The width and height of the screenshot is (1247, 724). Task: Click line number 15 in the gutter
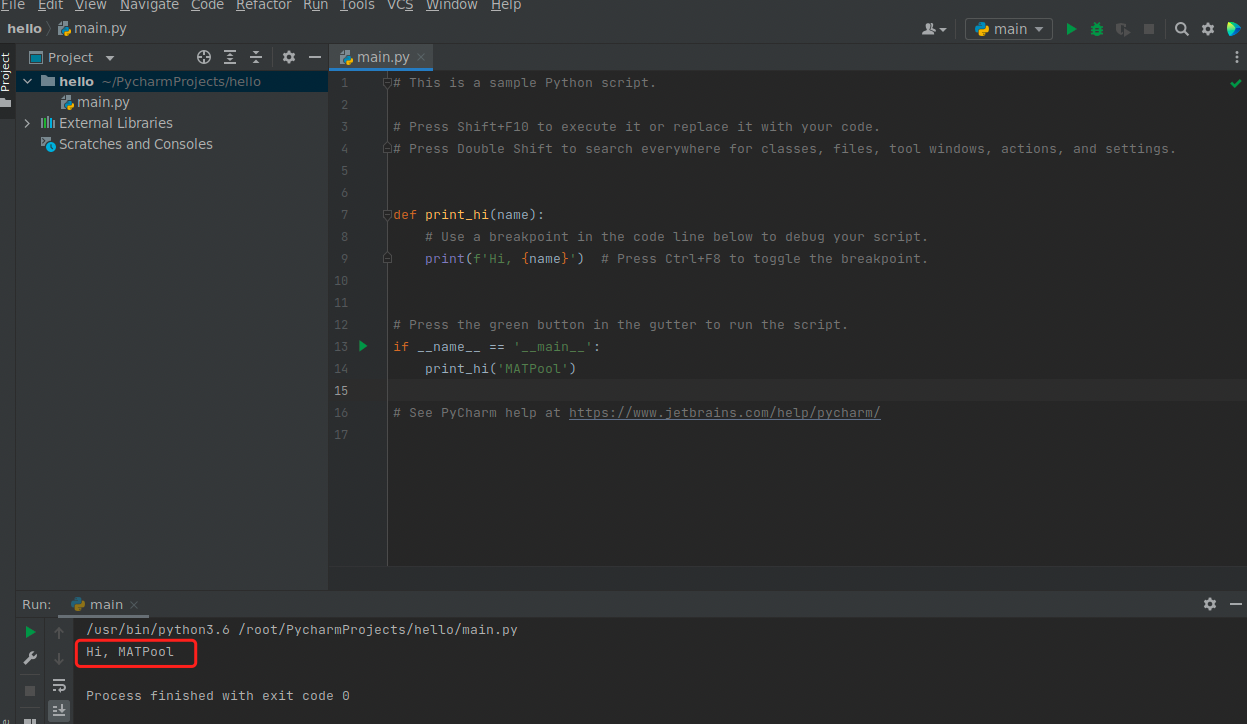click(x=342, y=390)
